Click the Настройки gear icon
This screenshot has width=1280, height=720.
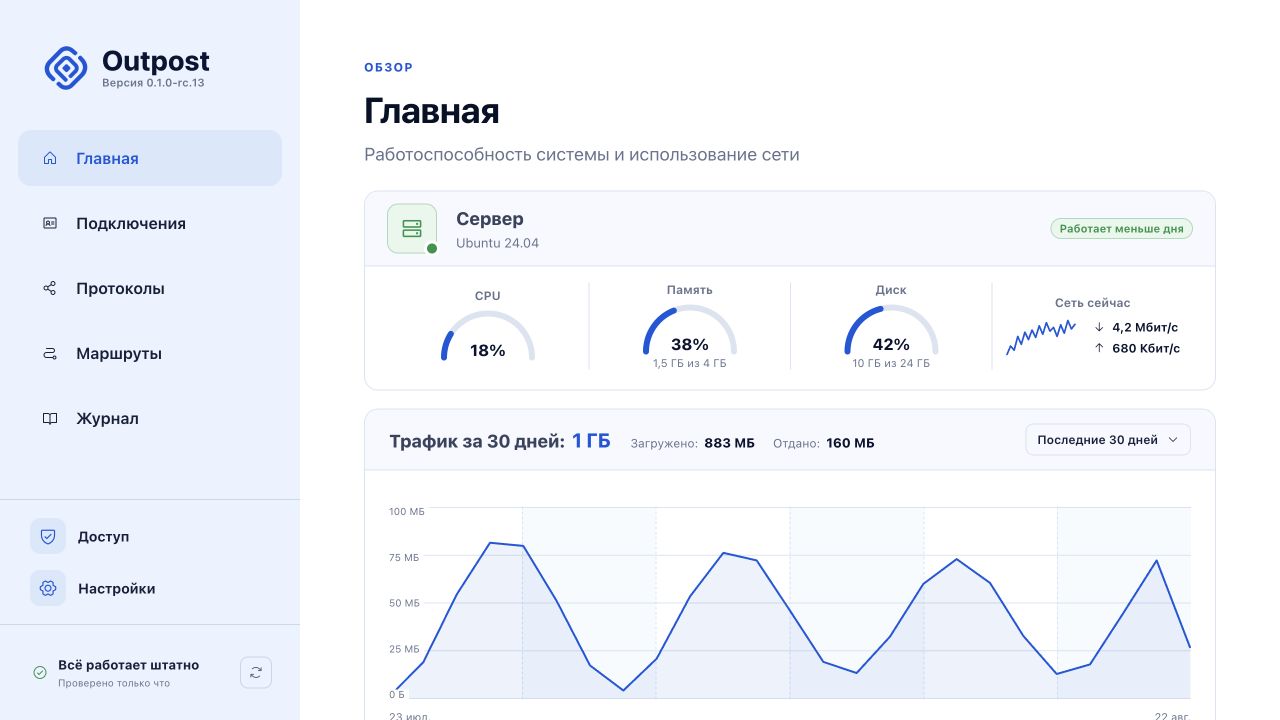pos(48,588)
